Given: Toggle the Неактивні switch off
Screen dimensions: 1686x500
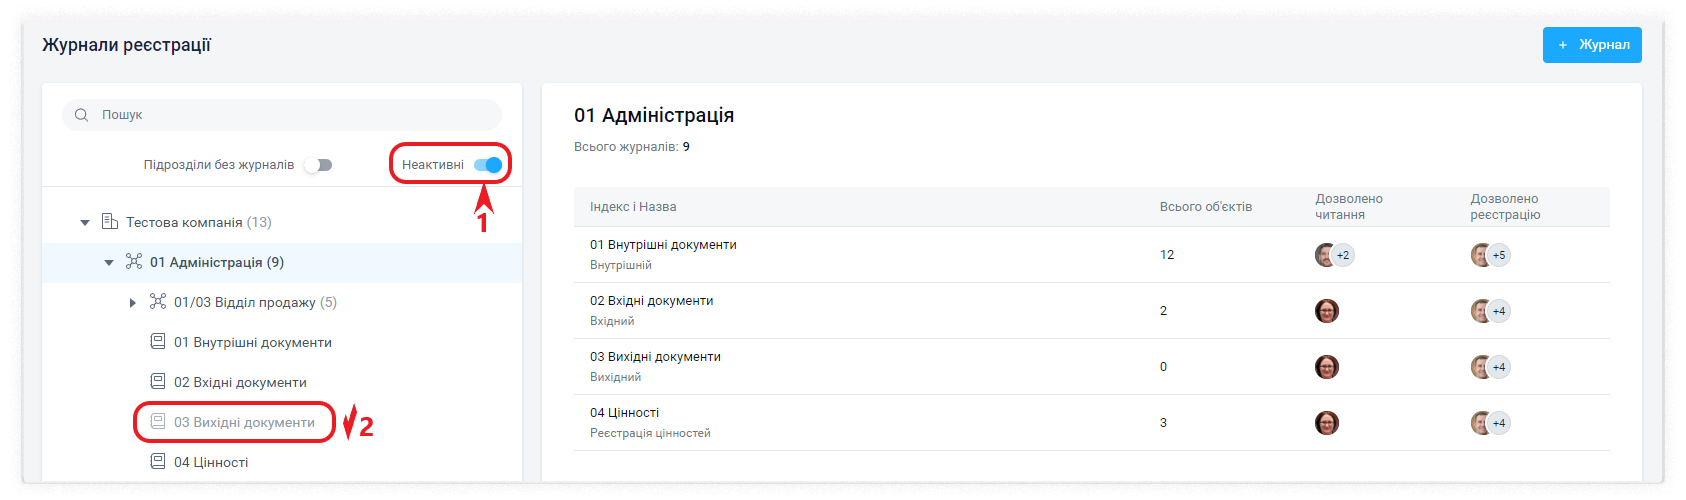Looking at the screenshot, I should pyautogui.click(x=488, y=165).
